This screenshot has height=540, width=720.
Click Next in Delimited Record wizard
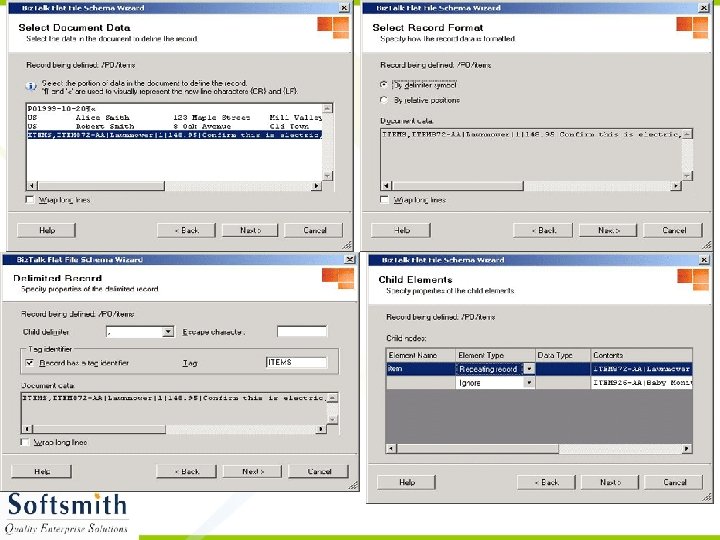pos(252,471)
